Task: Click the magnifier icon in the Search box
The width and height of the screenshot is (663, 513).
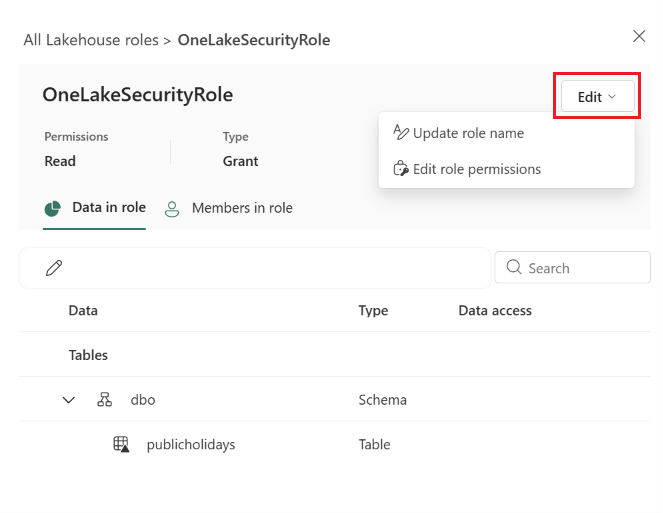Action: click(514, 267)
